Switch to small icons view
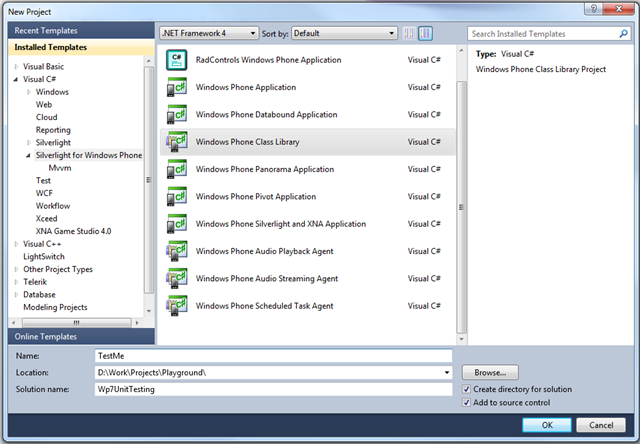Image resolution: width=640 pixels, height=444 pixels. 409,33
